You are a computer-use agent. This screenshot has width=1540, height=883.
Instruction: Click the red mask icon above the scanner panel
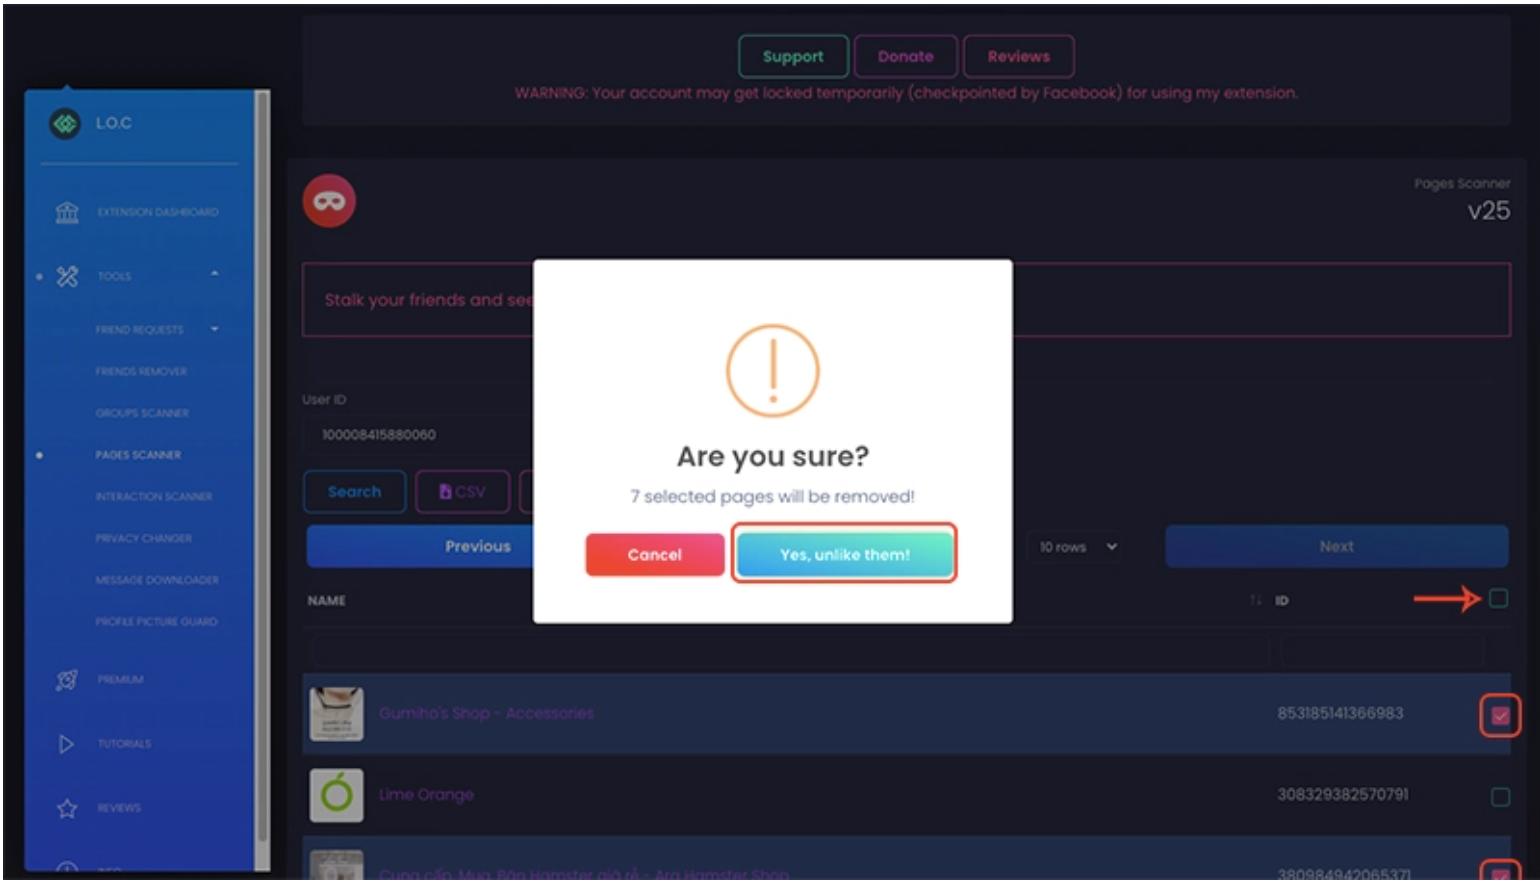click(330, 200)
